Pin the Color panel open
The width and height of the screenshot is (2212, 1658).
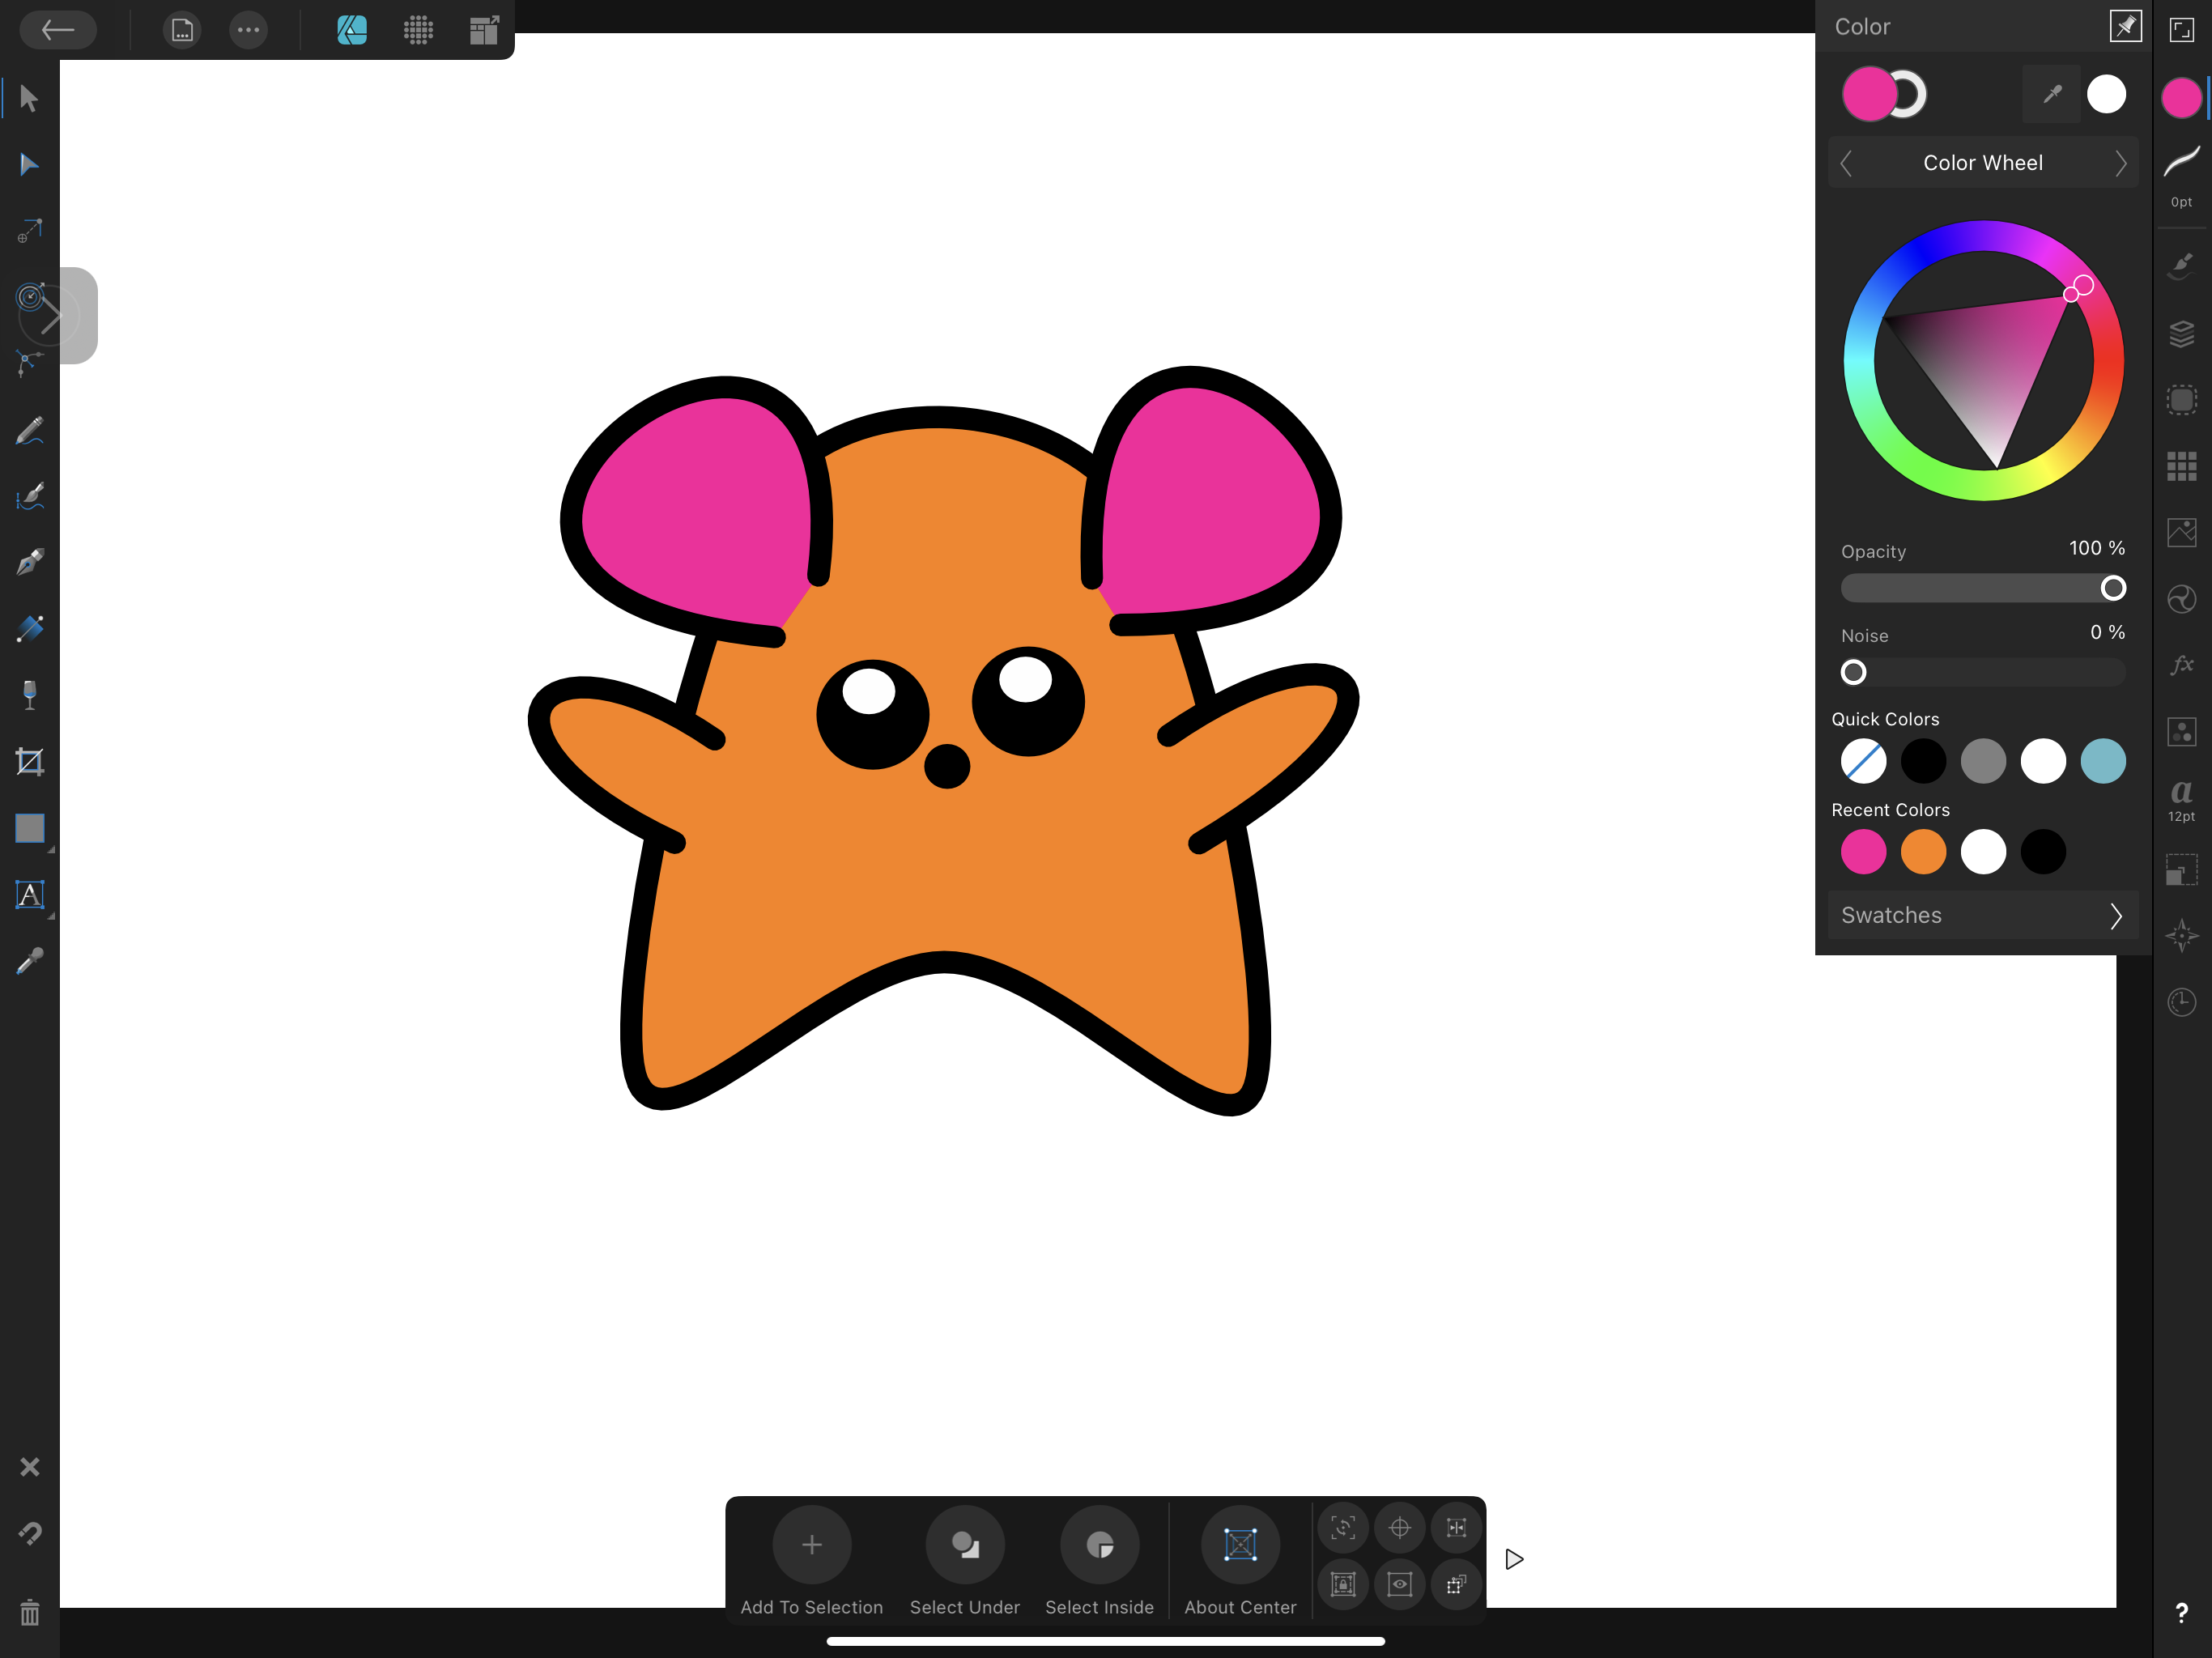coord(2125,27)
